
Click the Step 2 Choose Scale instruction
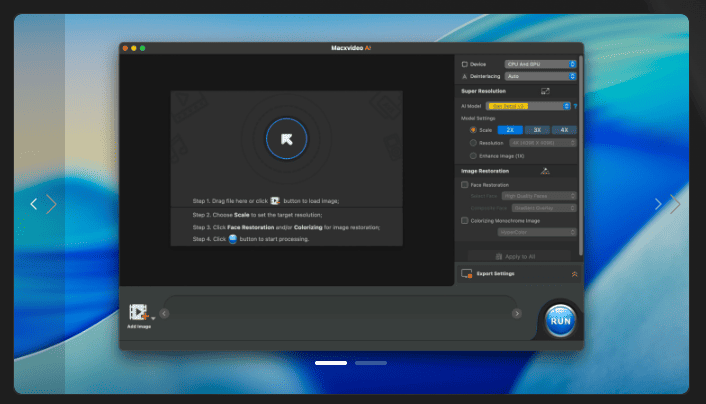coord(257,215)
